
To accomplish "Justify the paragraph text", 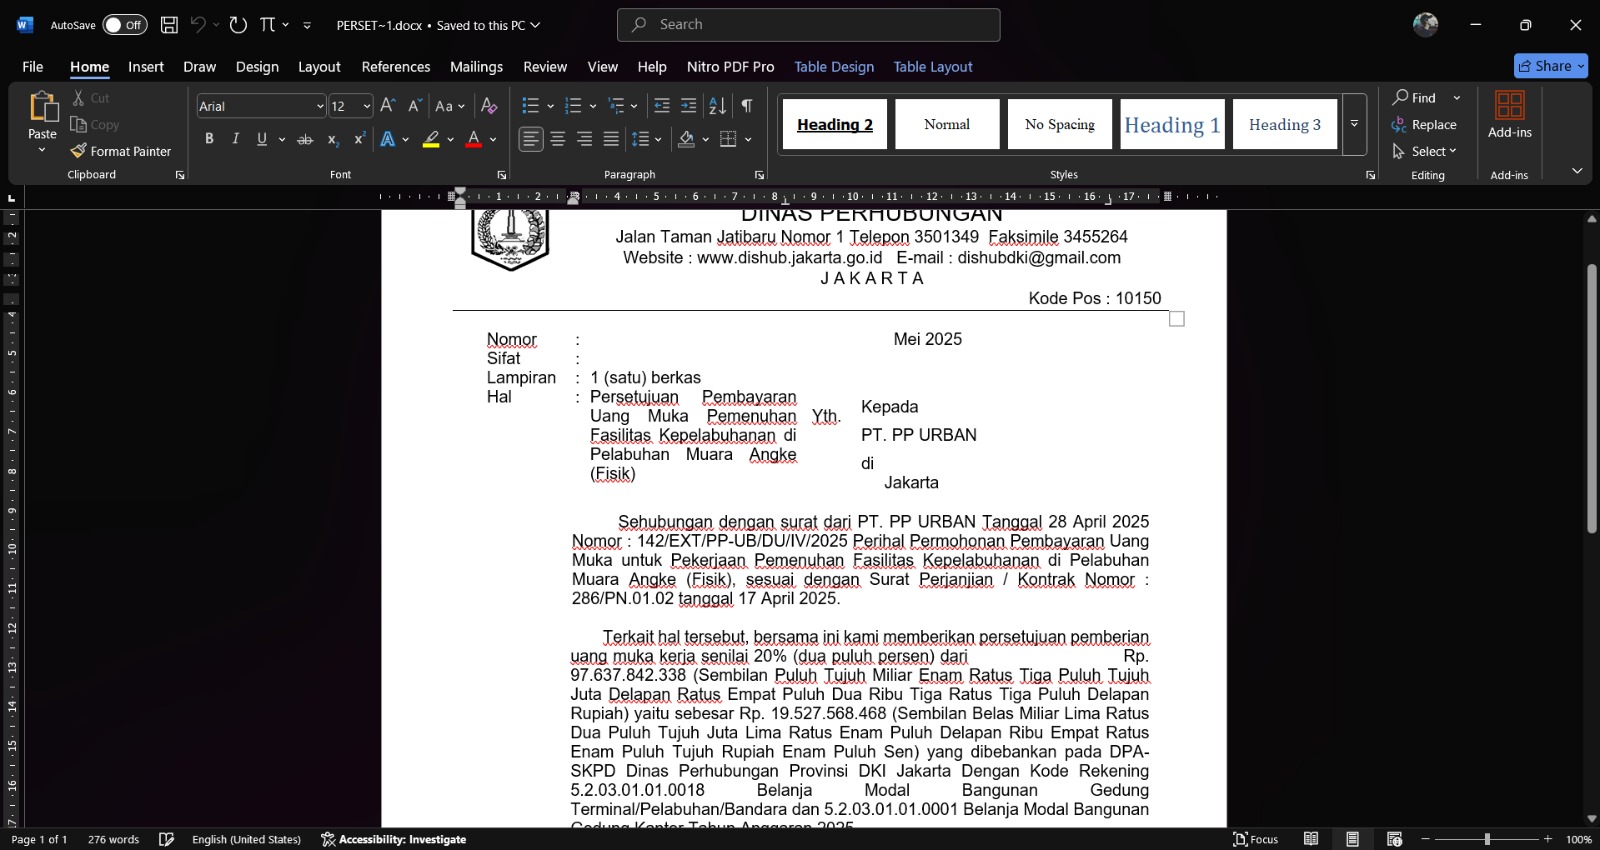I will point(611,139).
